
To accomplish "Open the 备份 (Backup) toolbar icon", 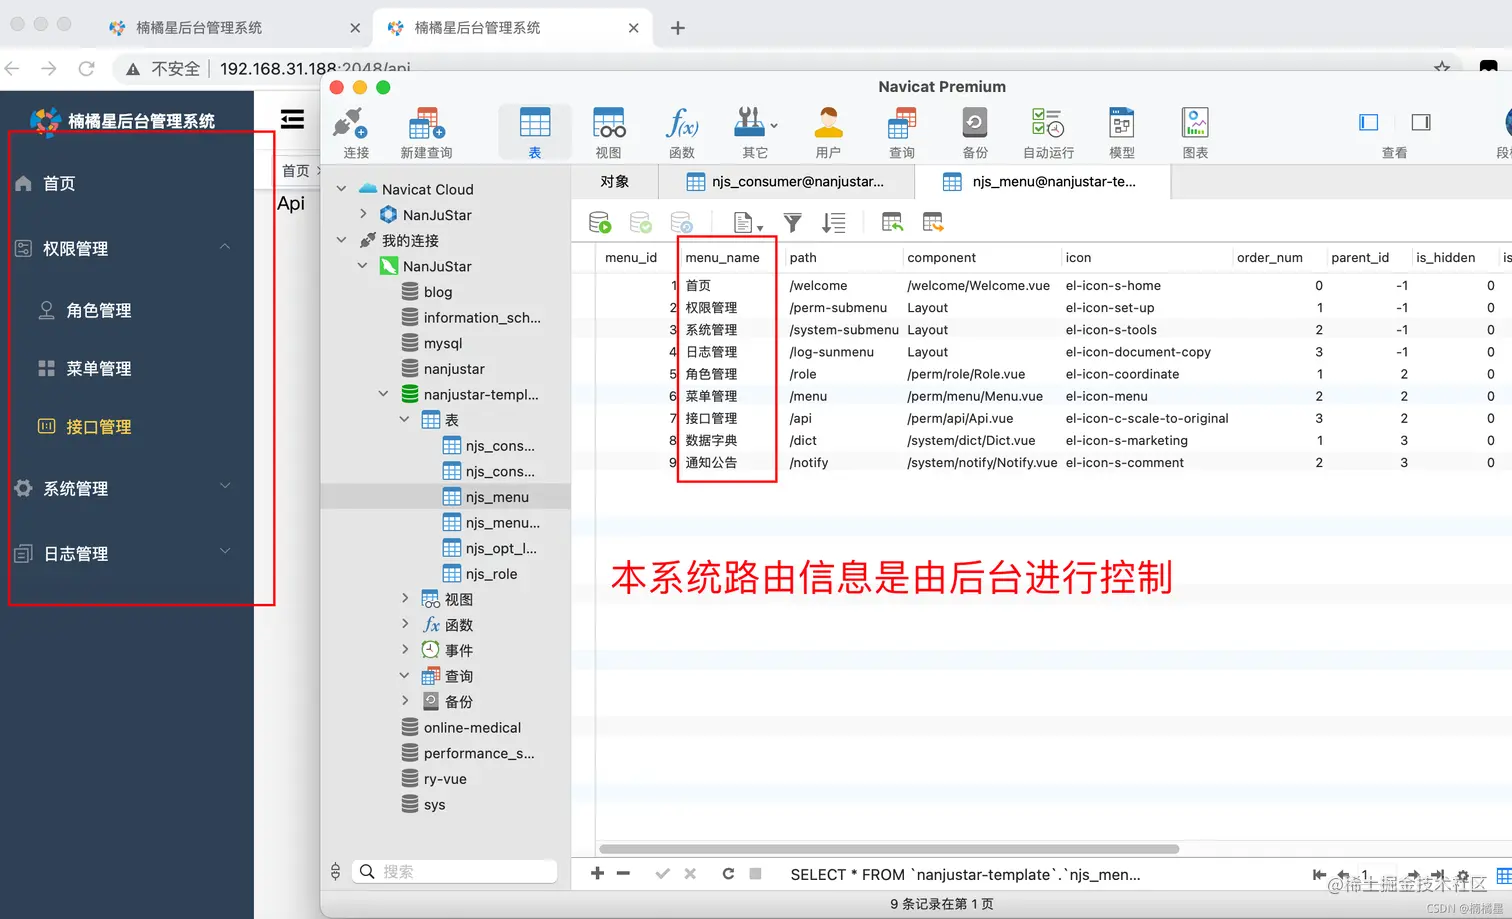I will click(973, 130).
